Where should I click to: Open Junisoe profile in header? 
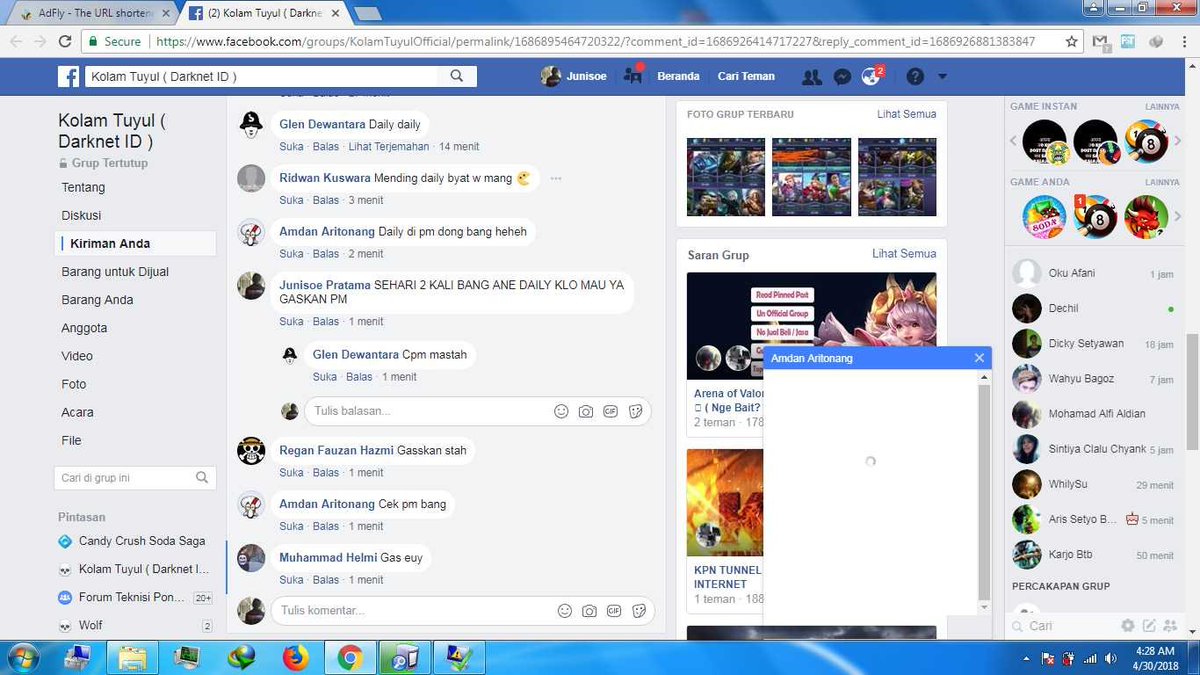[574, 77]
